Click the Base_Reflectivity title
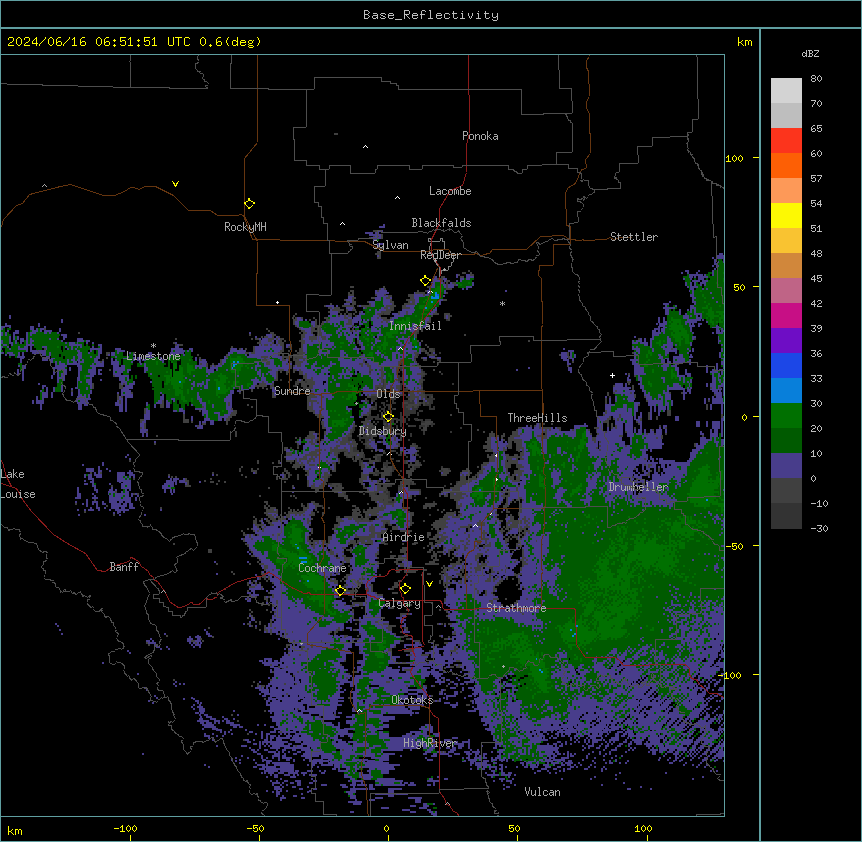Image resolution: width=862 pixels, height=842 pixels. [x=431, y=15]
